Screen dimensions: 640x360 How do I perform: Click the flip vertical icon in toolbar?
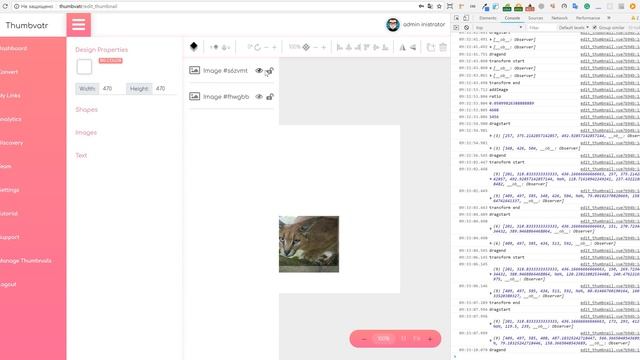pyautogui.click(x=413, y=47)
